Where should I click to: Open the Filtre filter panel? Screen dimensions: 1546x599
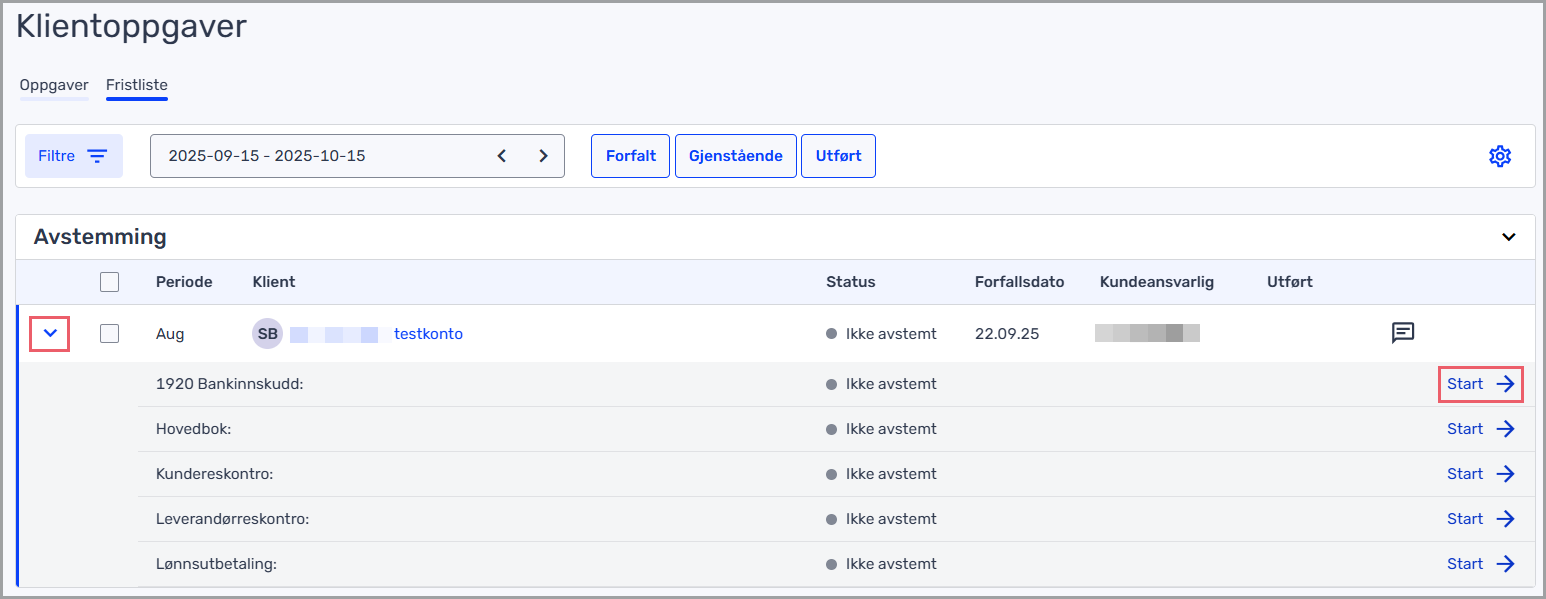click(74, 156)
